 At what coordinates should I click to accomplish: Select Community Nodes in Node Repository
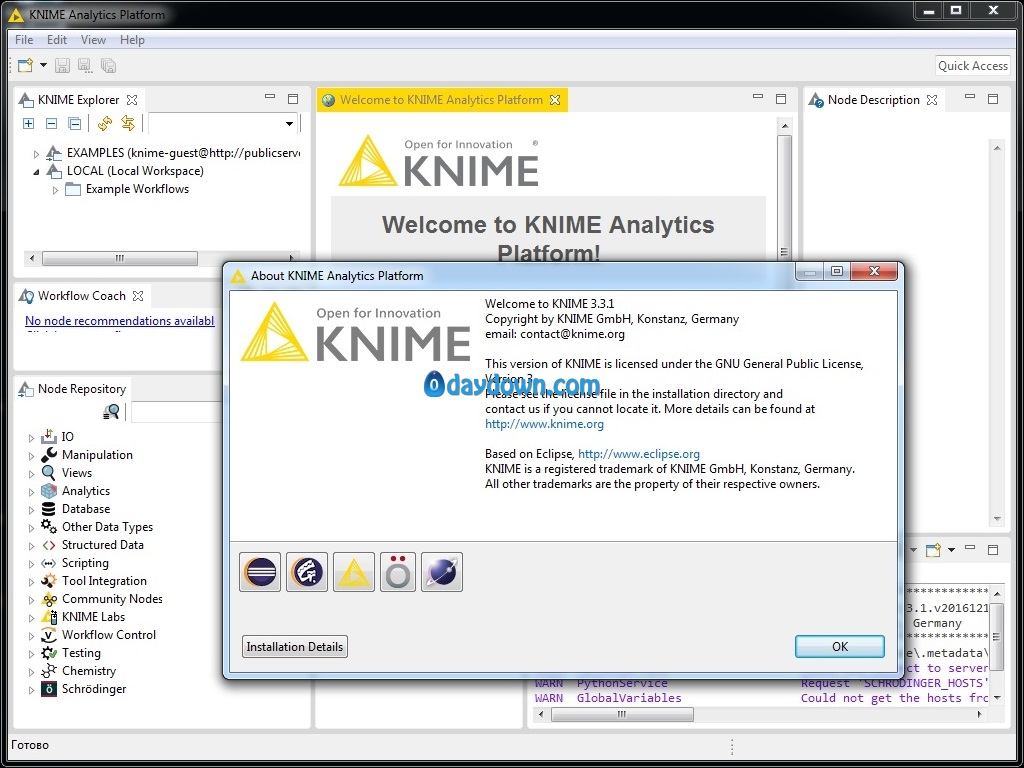pos(112,599)
